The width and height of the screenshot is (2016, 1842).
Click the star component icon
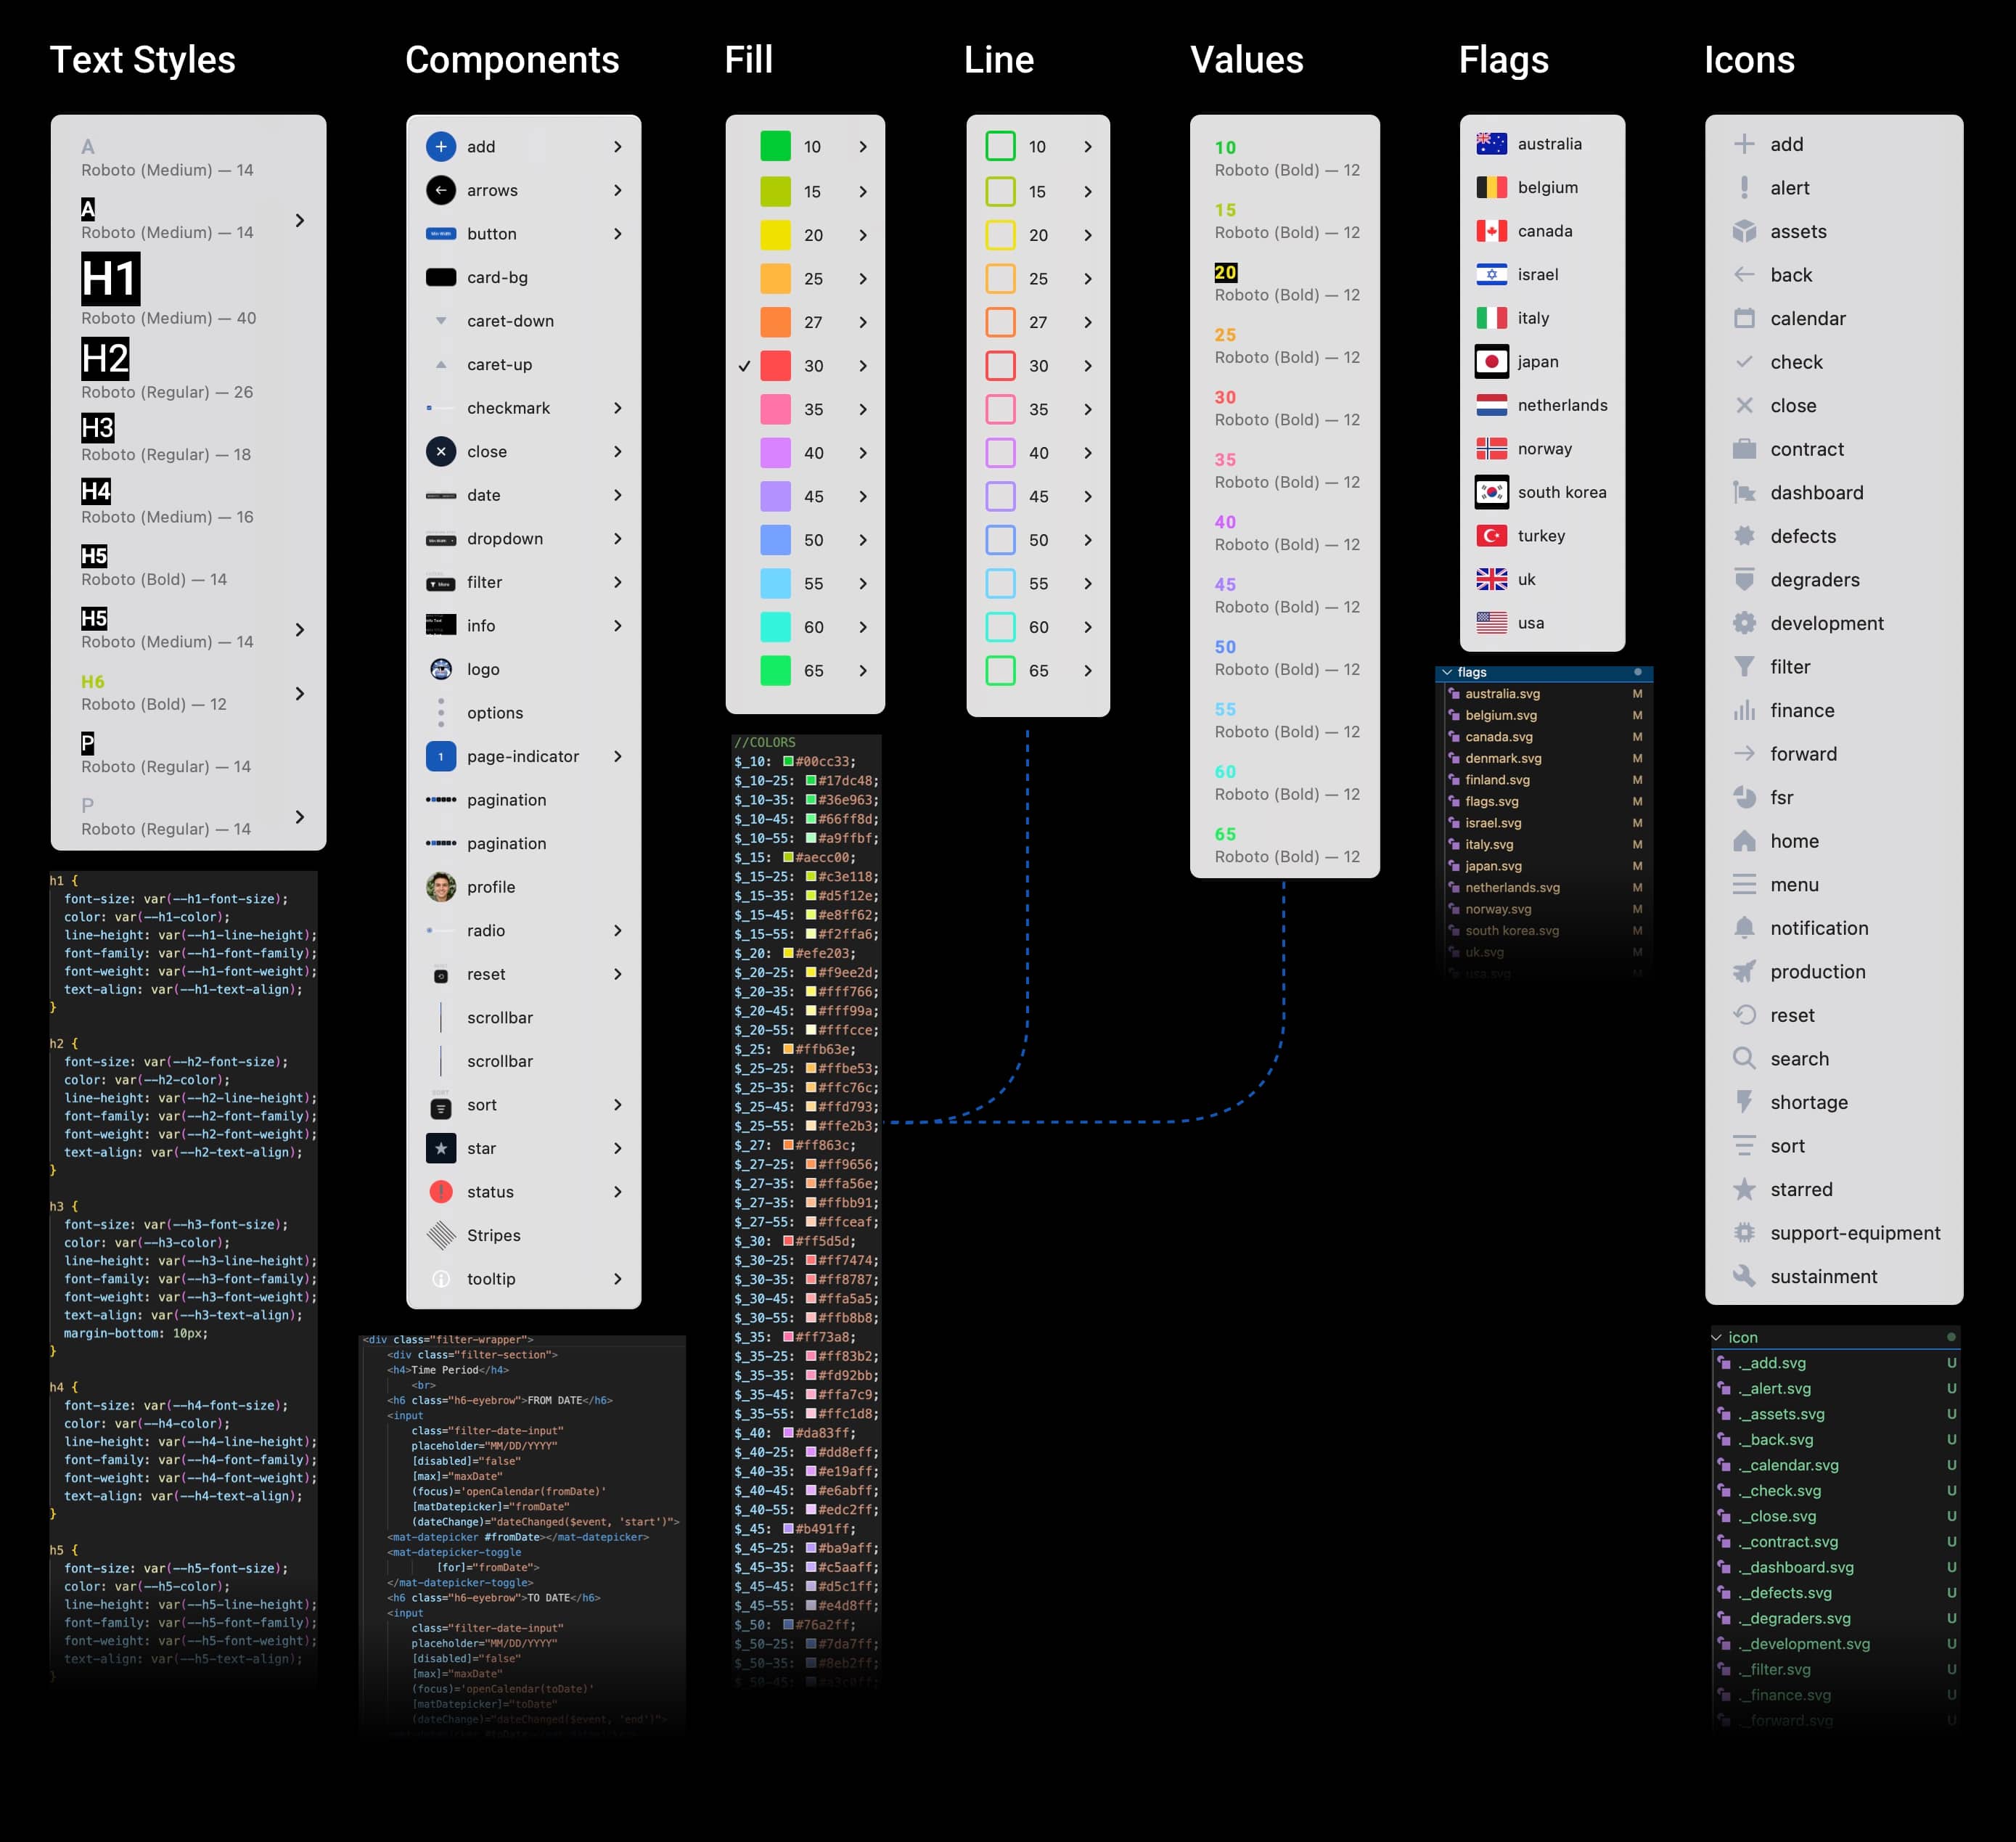point(441,1148)
